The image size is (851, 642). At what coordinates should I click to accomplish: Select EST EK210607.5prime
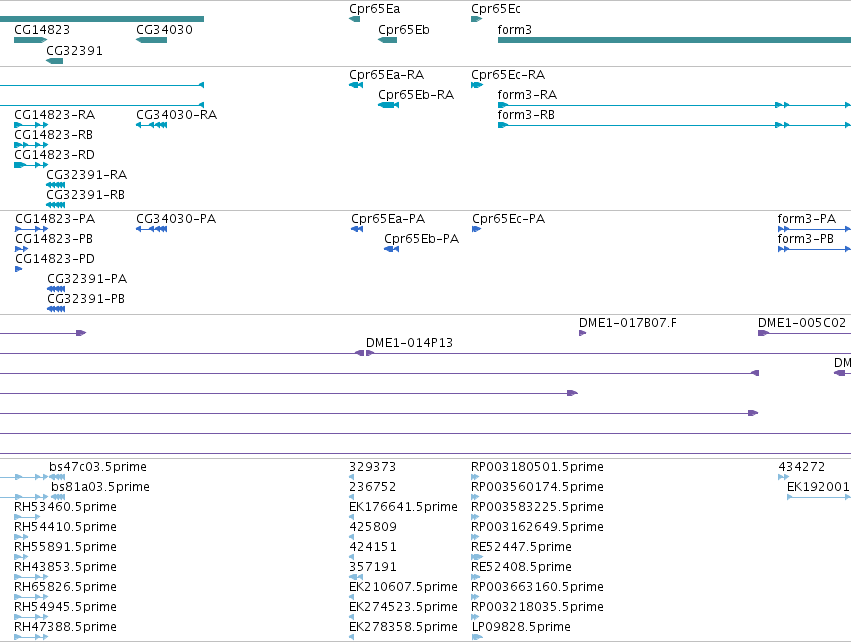point(403,587)
